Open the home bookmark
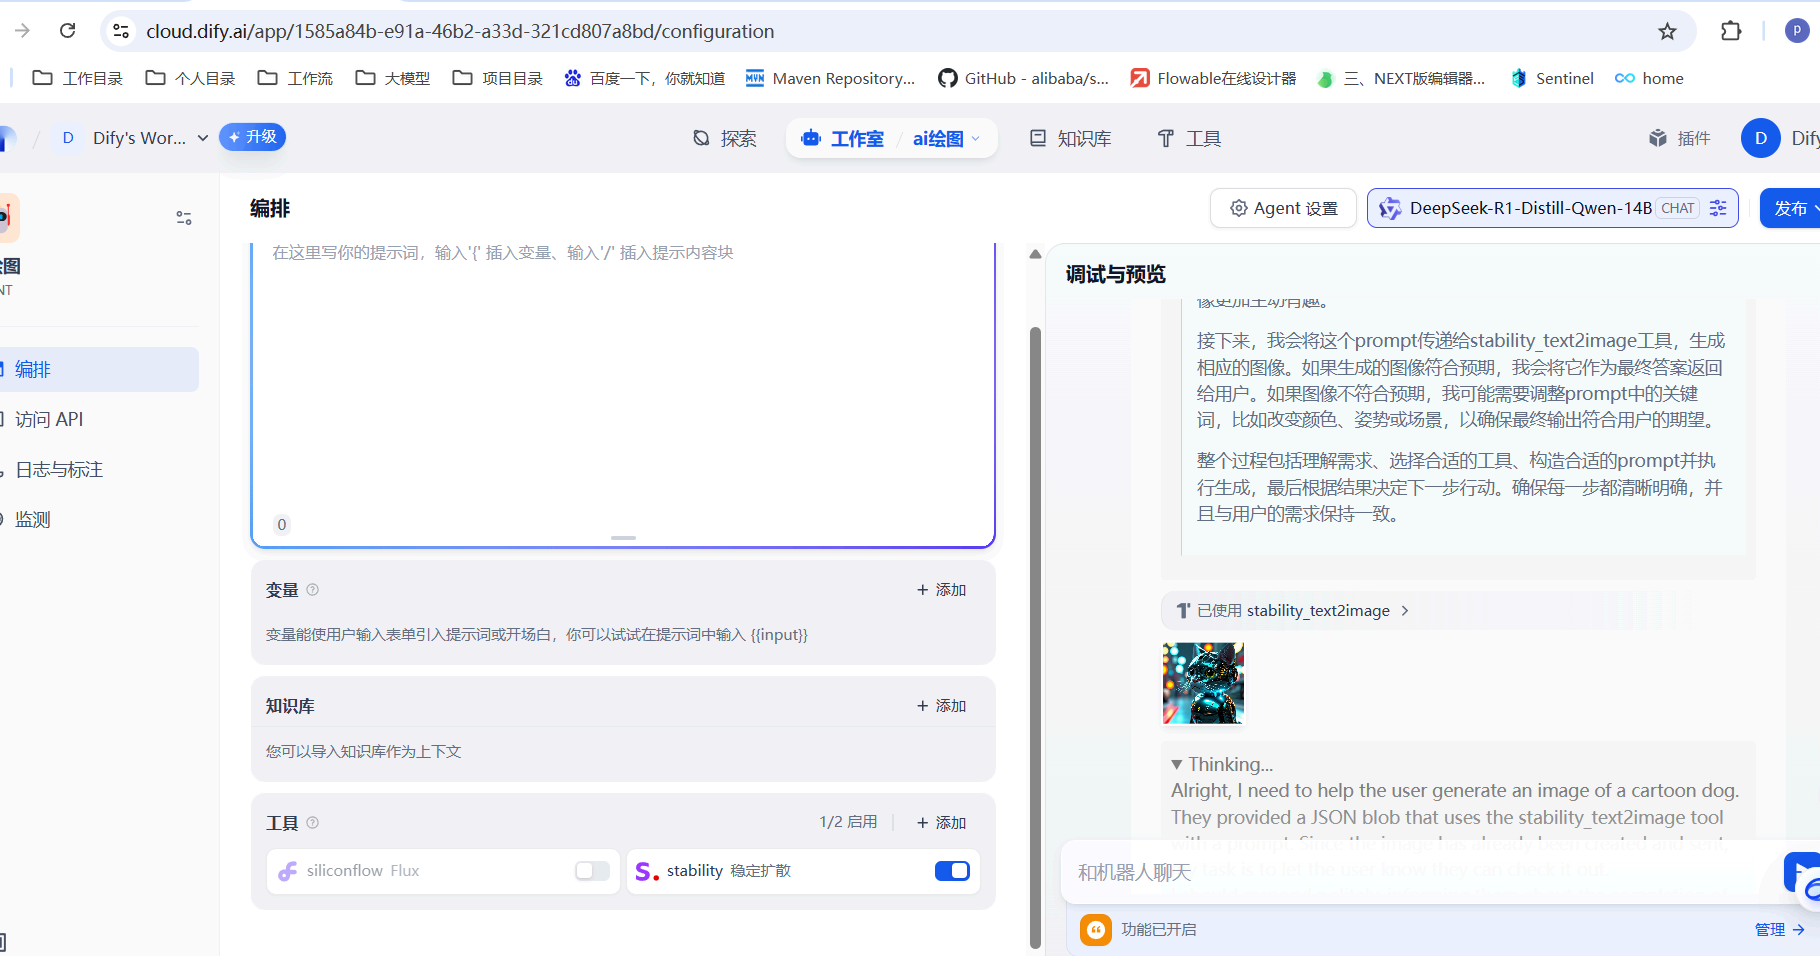Viewport: 1820px width, 956px height. pos(1649,78)
